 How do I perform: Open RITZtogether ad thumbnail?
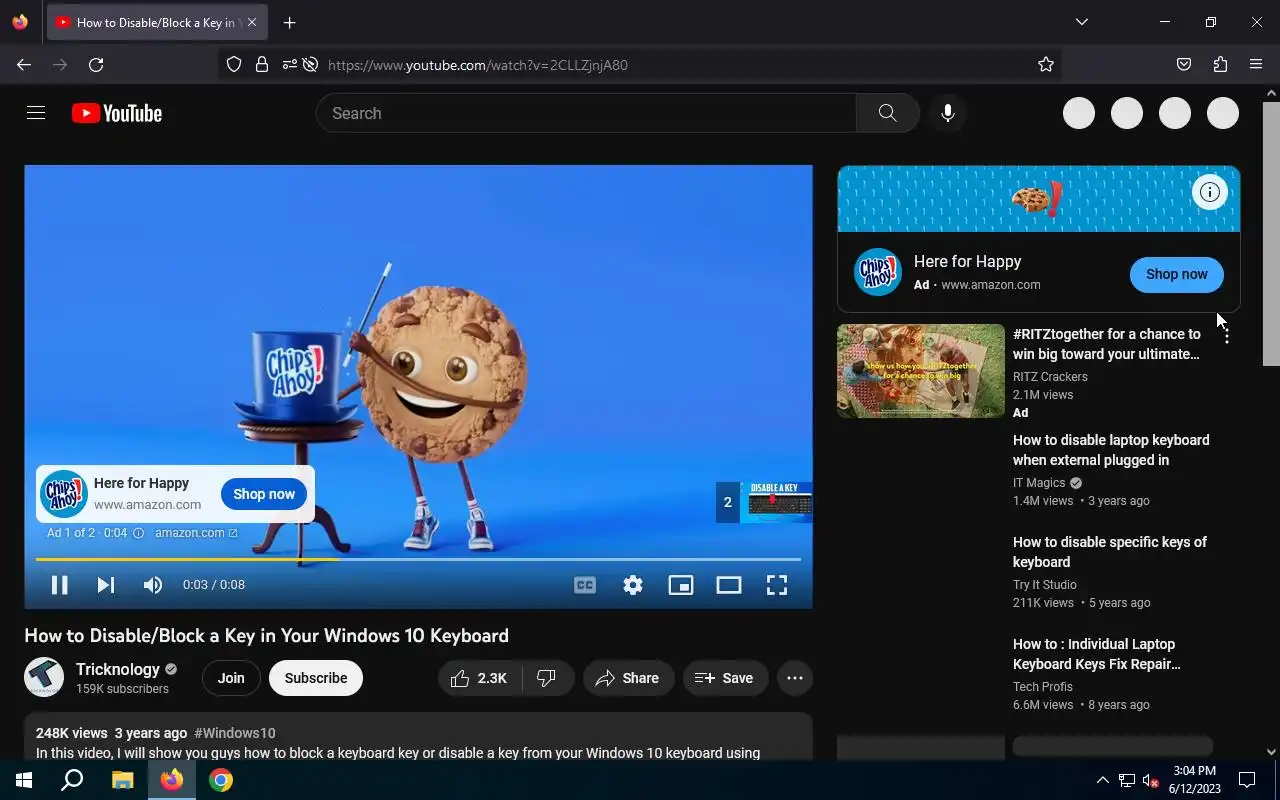(x=921, y=371)
